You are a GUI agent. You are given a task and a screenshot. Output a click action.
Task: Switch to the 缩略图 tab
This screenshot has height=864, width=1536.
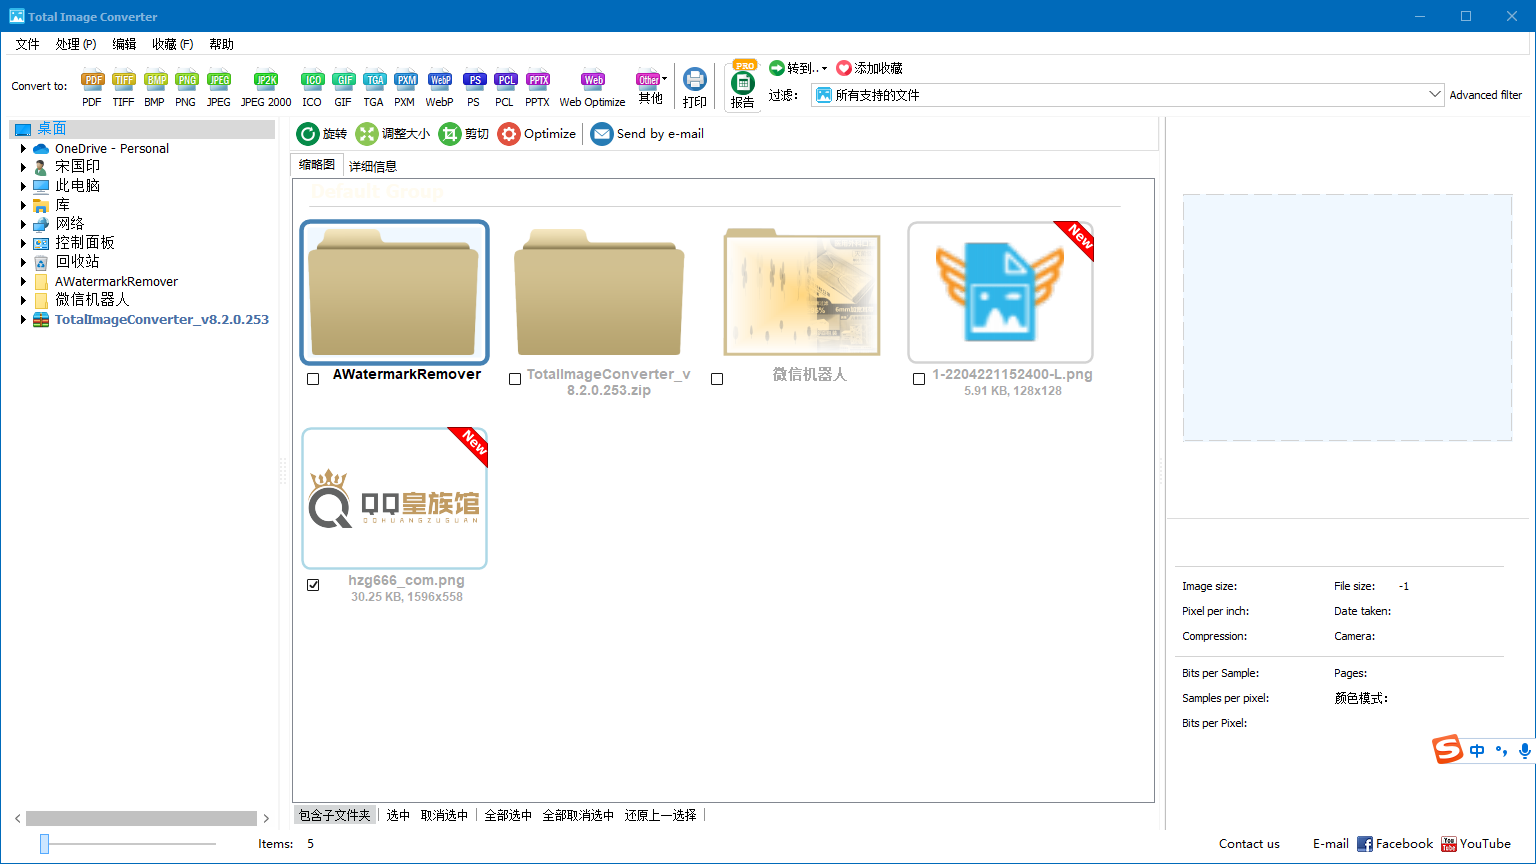pos(317,165)
